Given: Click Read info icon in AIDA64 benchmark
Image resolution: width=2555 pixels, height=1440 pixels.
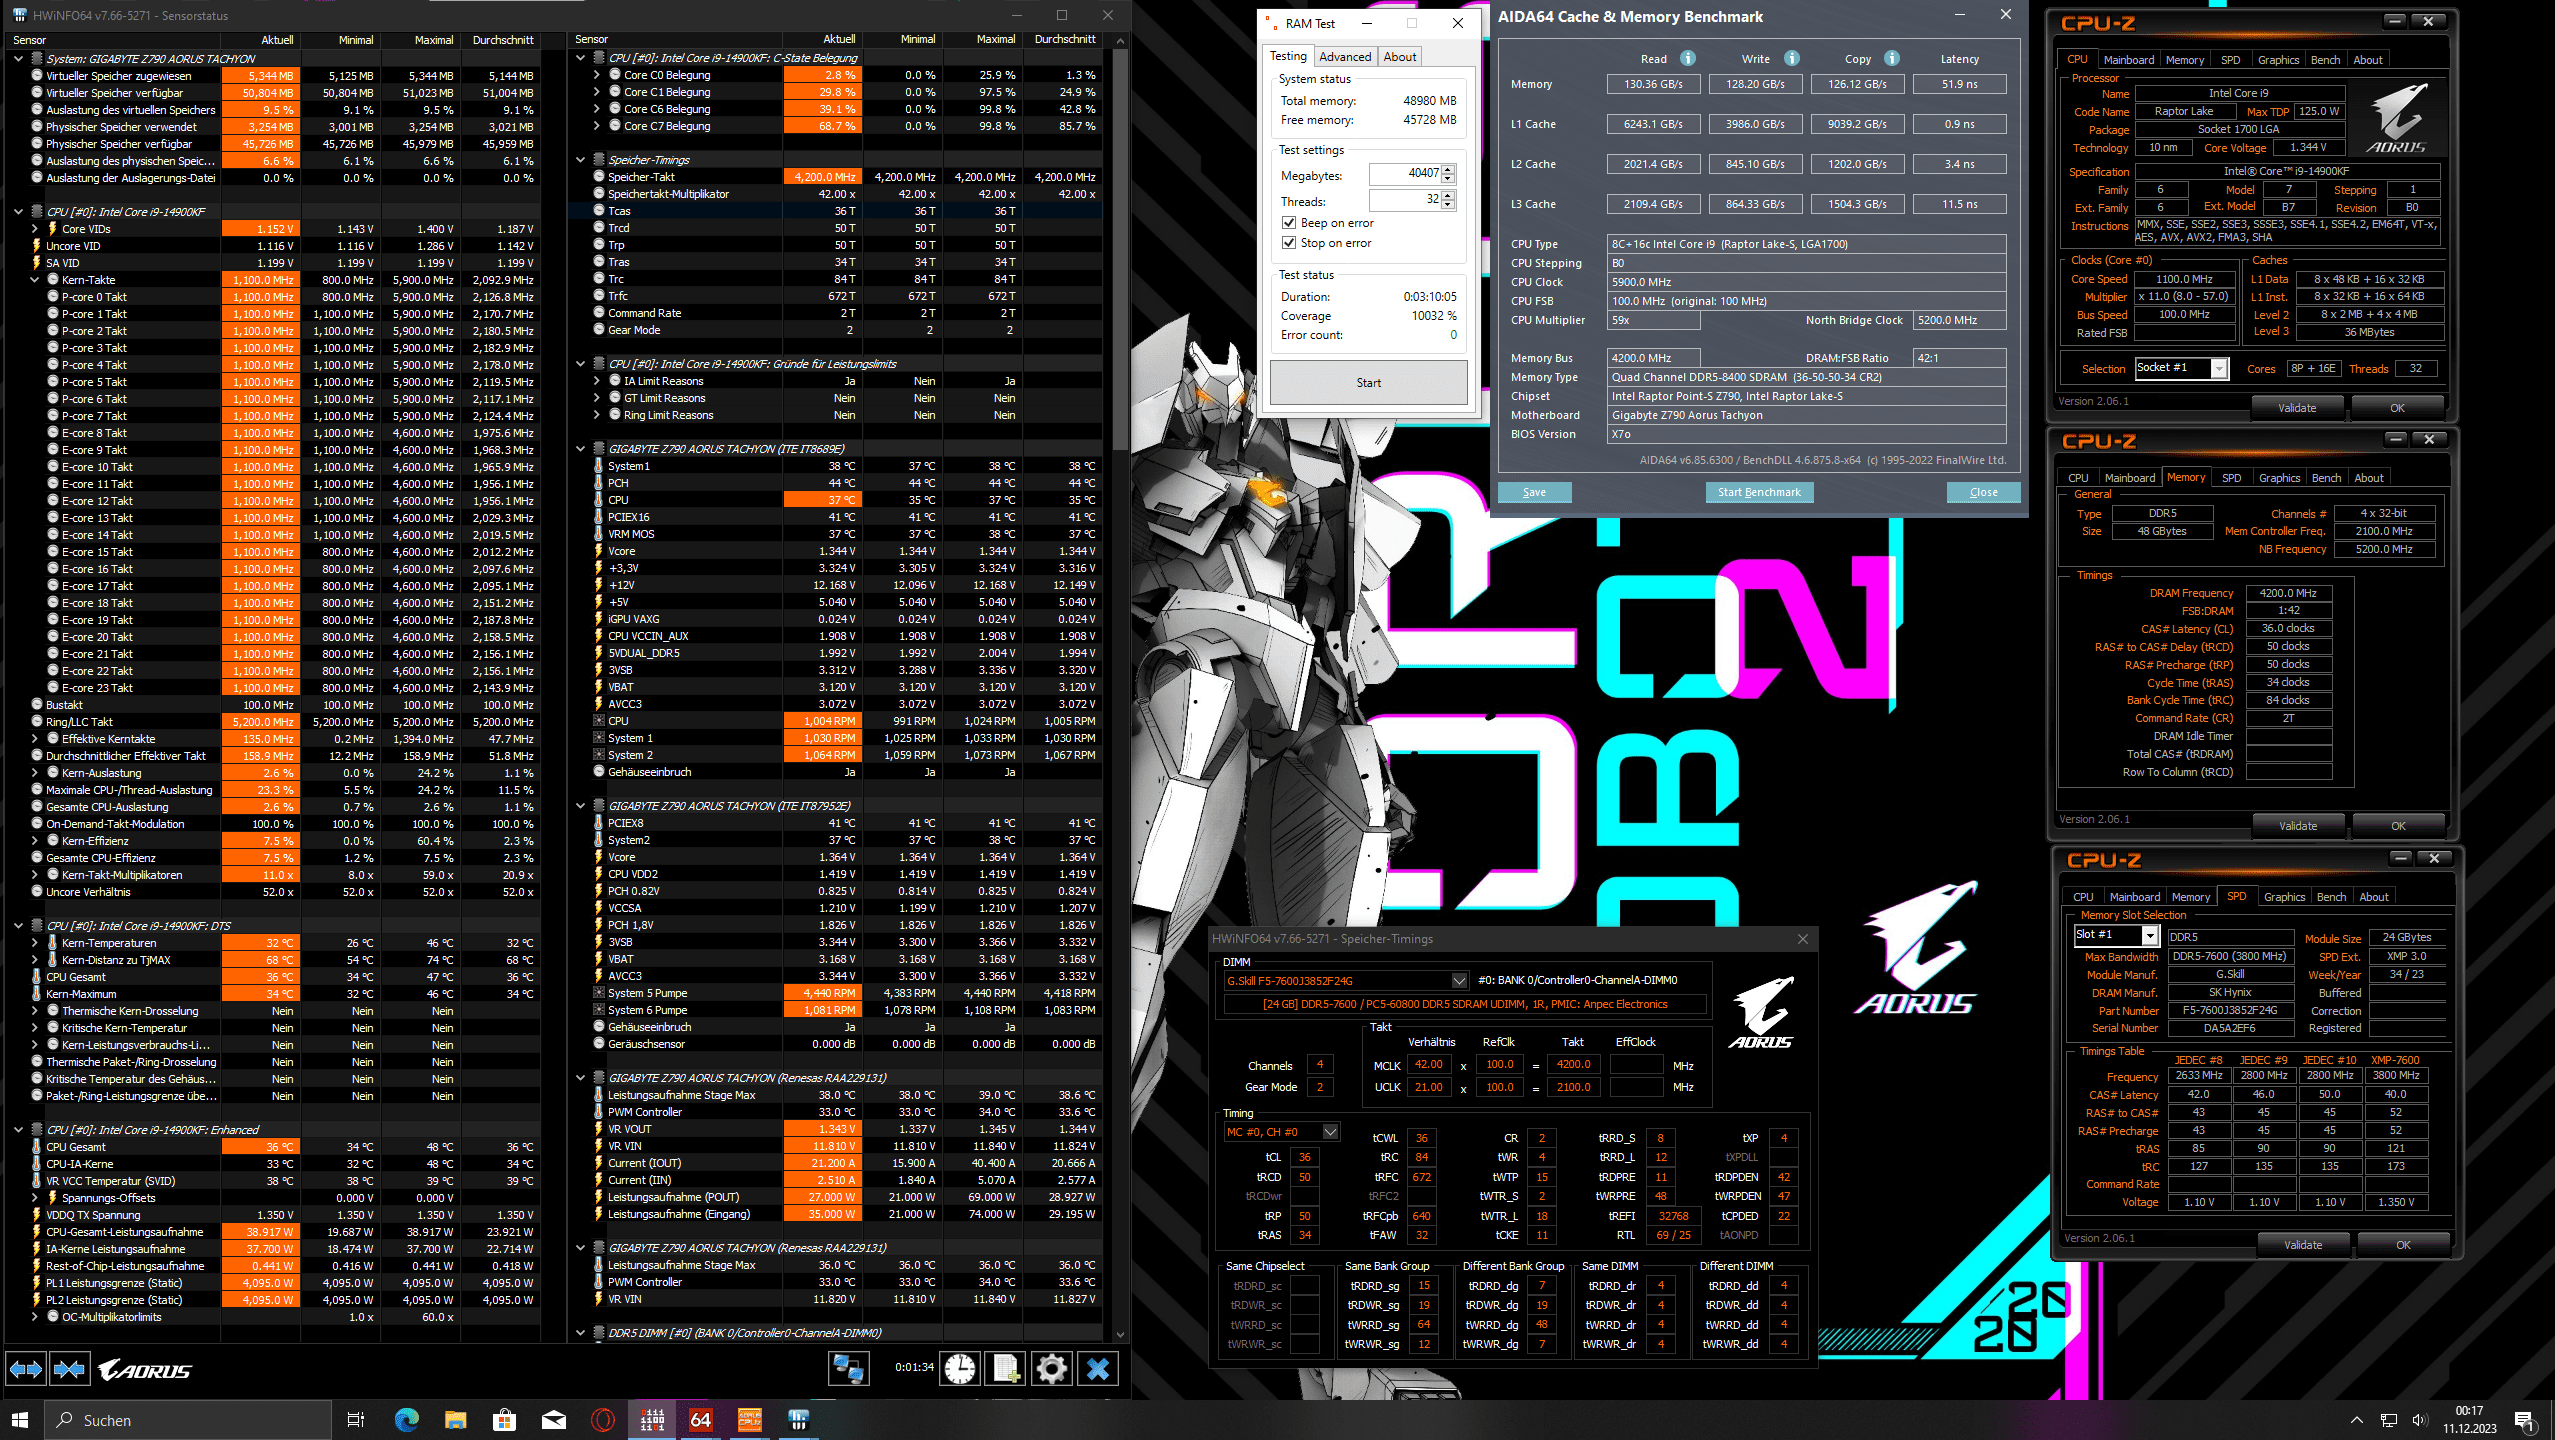Looking at the screenshot, I should 1688,59.
